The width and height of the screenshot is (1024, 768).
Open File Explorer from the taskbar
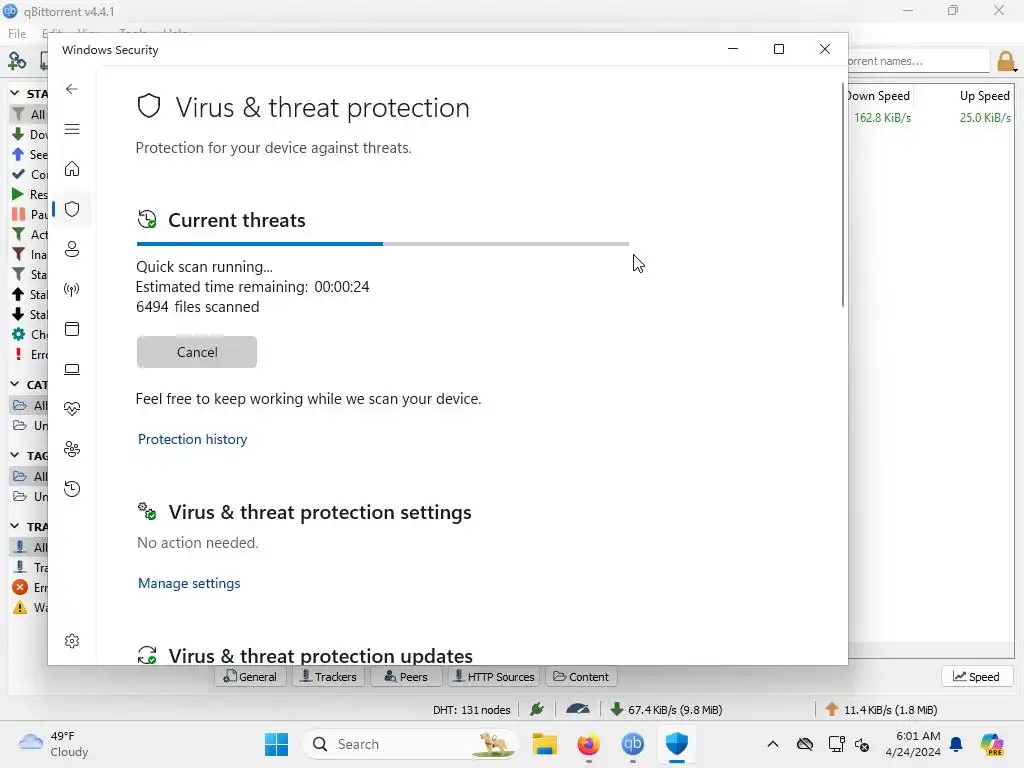click(x=545, y=744)
